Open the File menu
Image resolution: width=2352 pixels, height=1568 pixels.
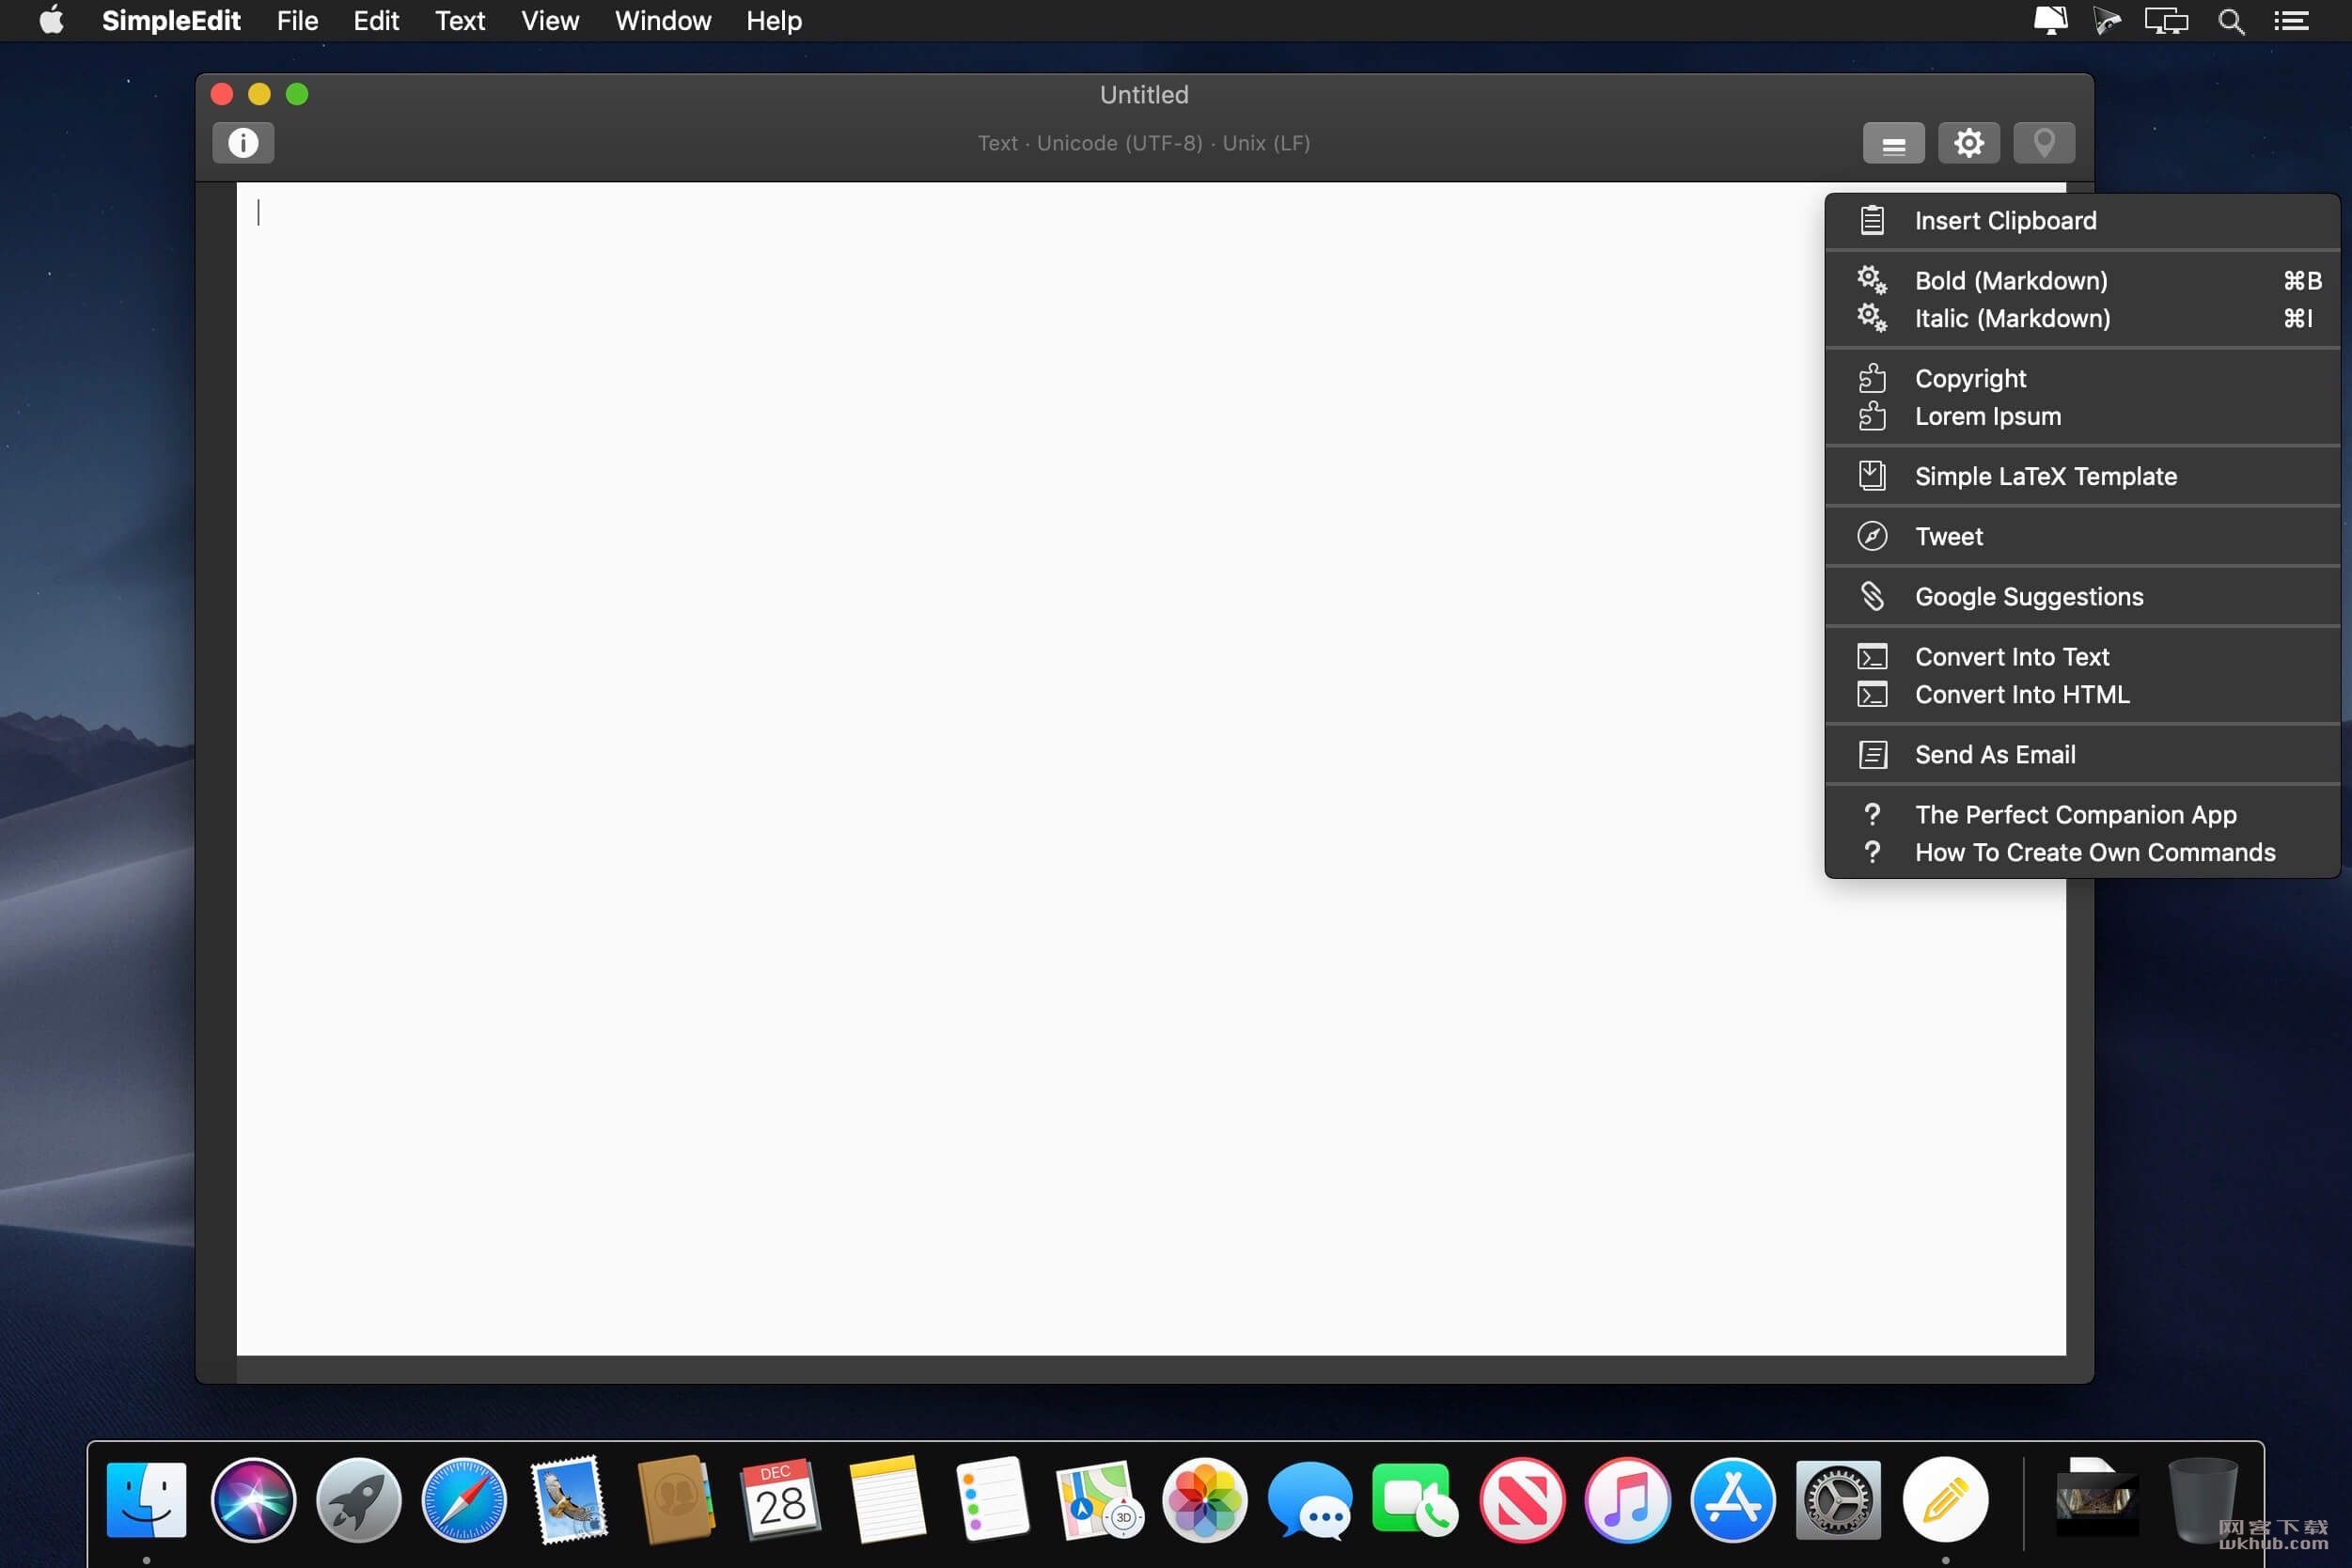click(297, 20)
